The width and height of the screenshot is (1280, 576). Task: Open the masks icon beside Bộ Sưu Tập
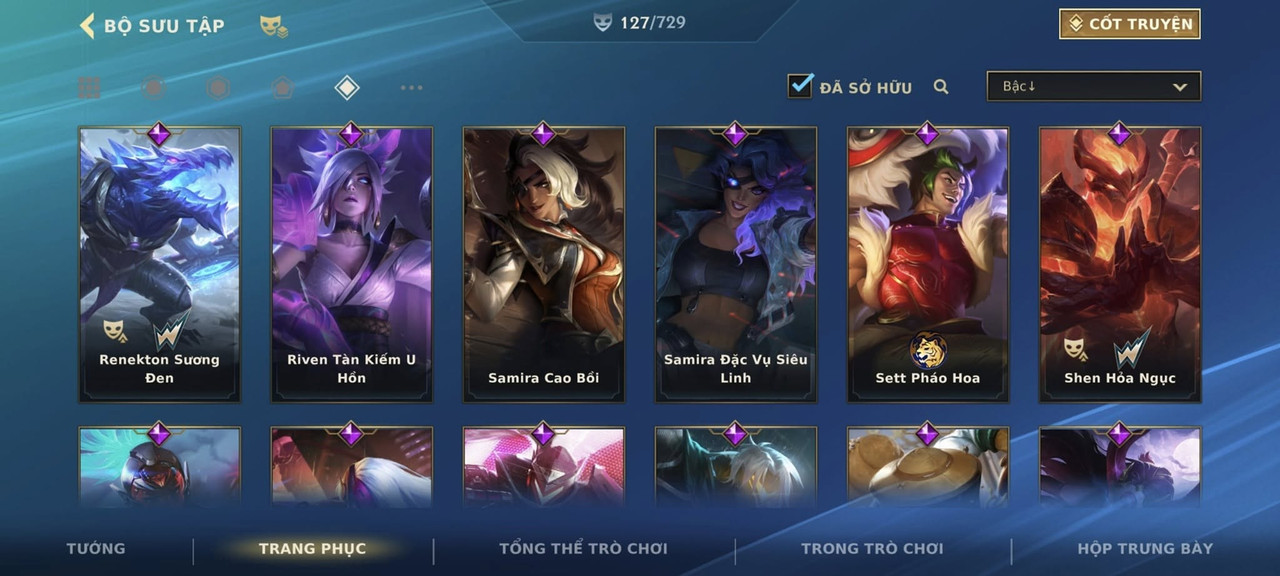coord(274,26)
